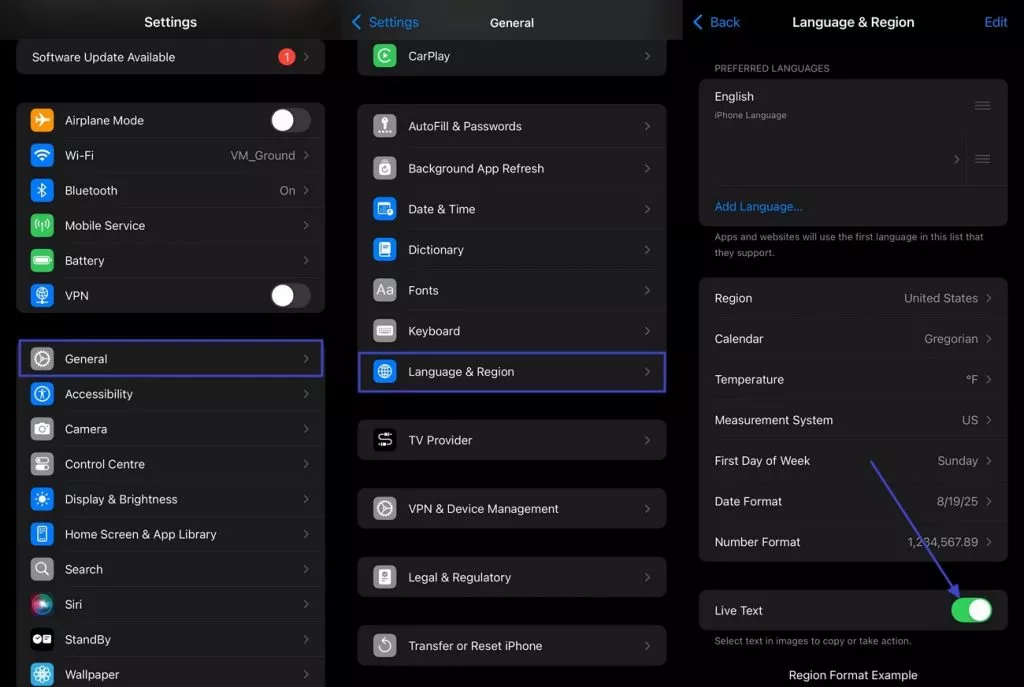Toggle Airplane Mode on
Image resolution: width=1024 pixels, height=687 pixels.
tap(290, 120)
